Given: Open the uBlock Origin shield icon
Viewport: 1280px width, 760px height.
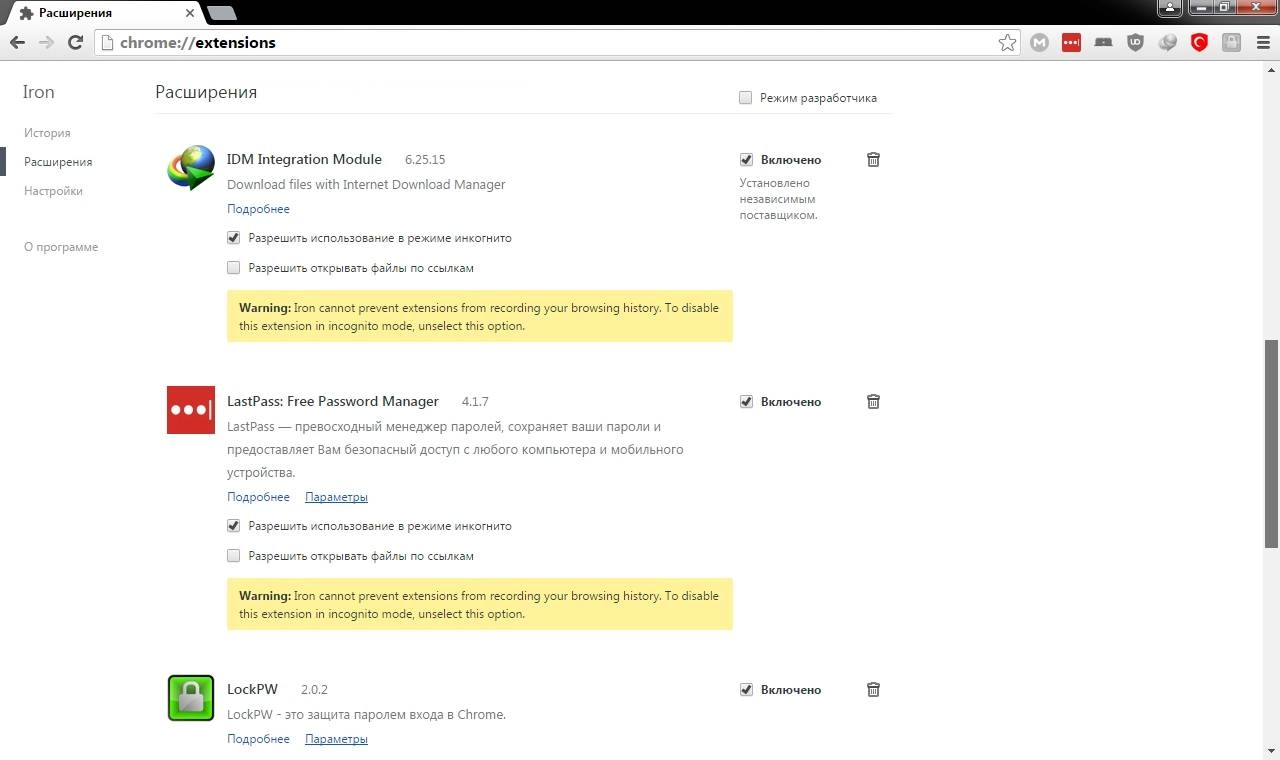Looking at the screenshot, I should [1135, 42].
